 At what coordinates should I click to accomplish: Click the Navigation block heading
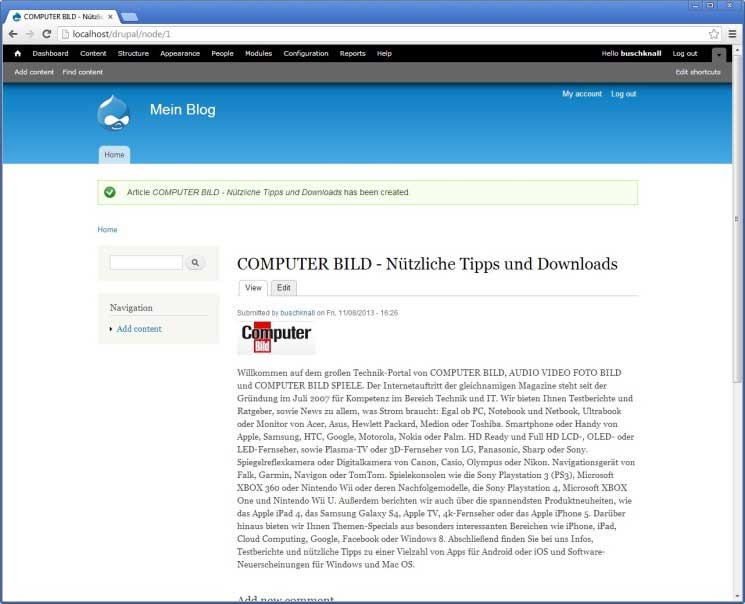click(131, 308)
